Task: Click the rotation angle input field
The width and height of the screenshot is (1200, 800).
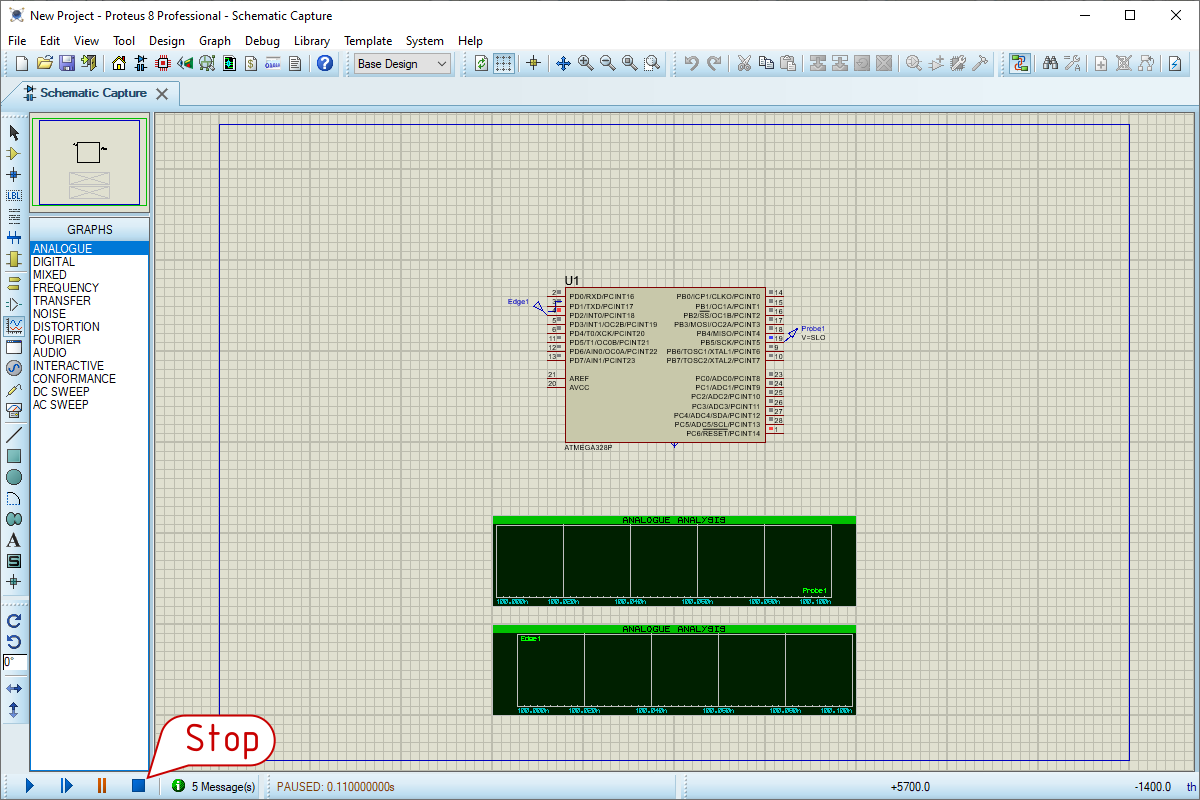Action: 15,662
